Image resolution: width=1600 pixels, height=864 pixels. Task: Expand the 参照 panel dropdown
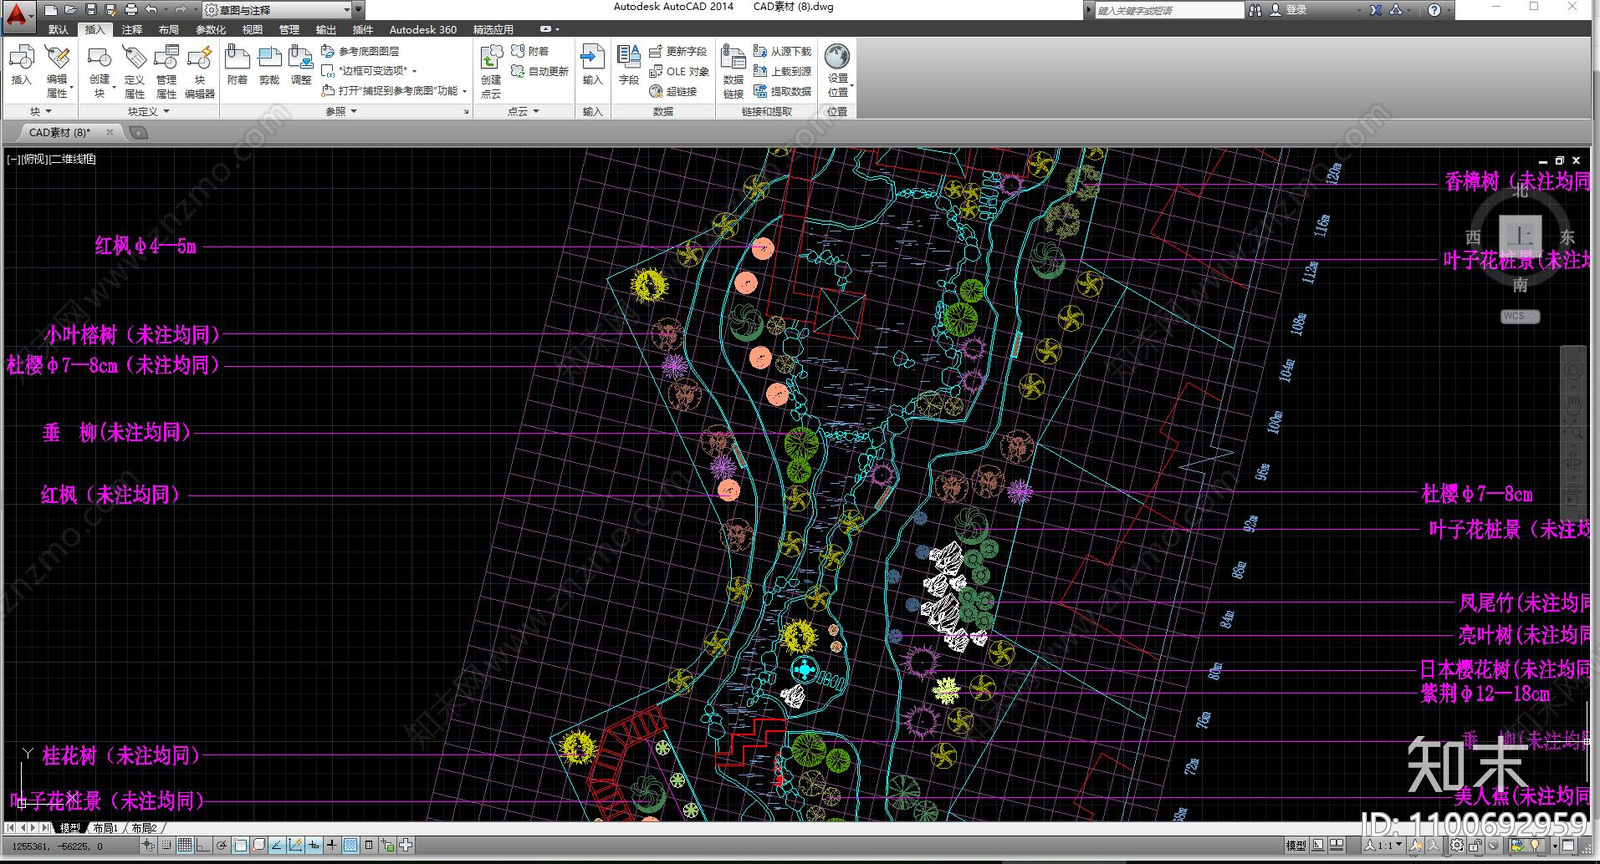coord(342,112)
